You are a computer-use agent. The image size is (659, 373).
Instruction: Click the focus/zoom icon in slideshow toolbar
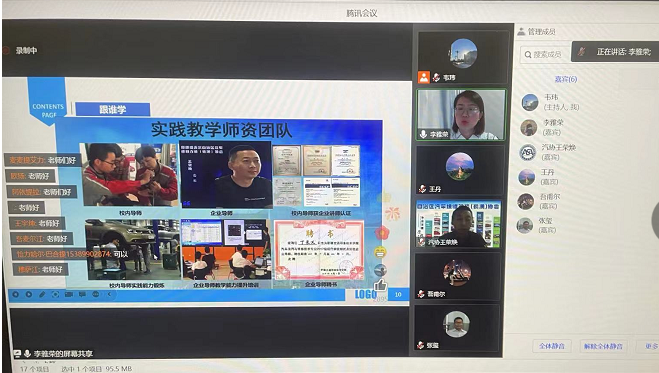click(x=55, y=294)
